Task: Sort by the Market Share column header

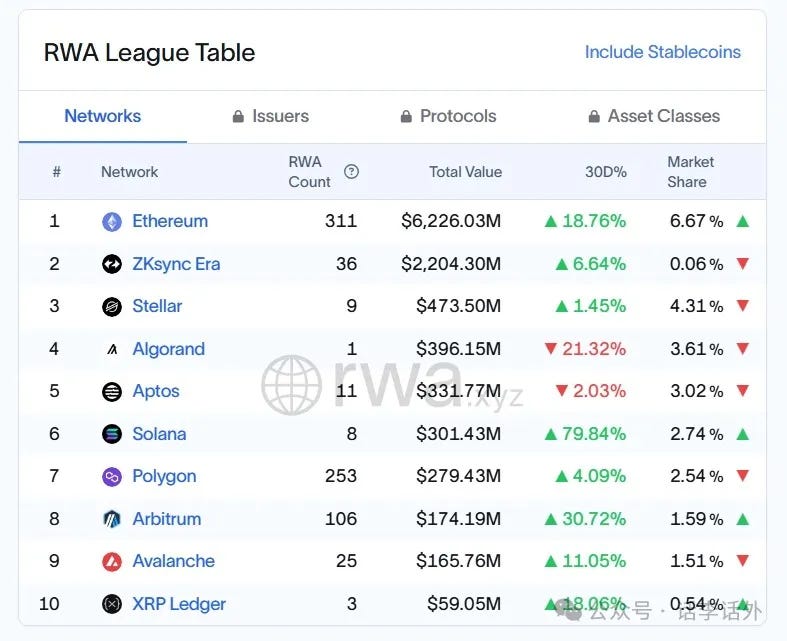Action: (690, 172)
